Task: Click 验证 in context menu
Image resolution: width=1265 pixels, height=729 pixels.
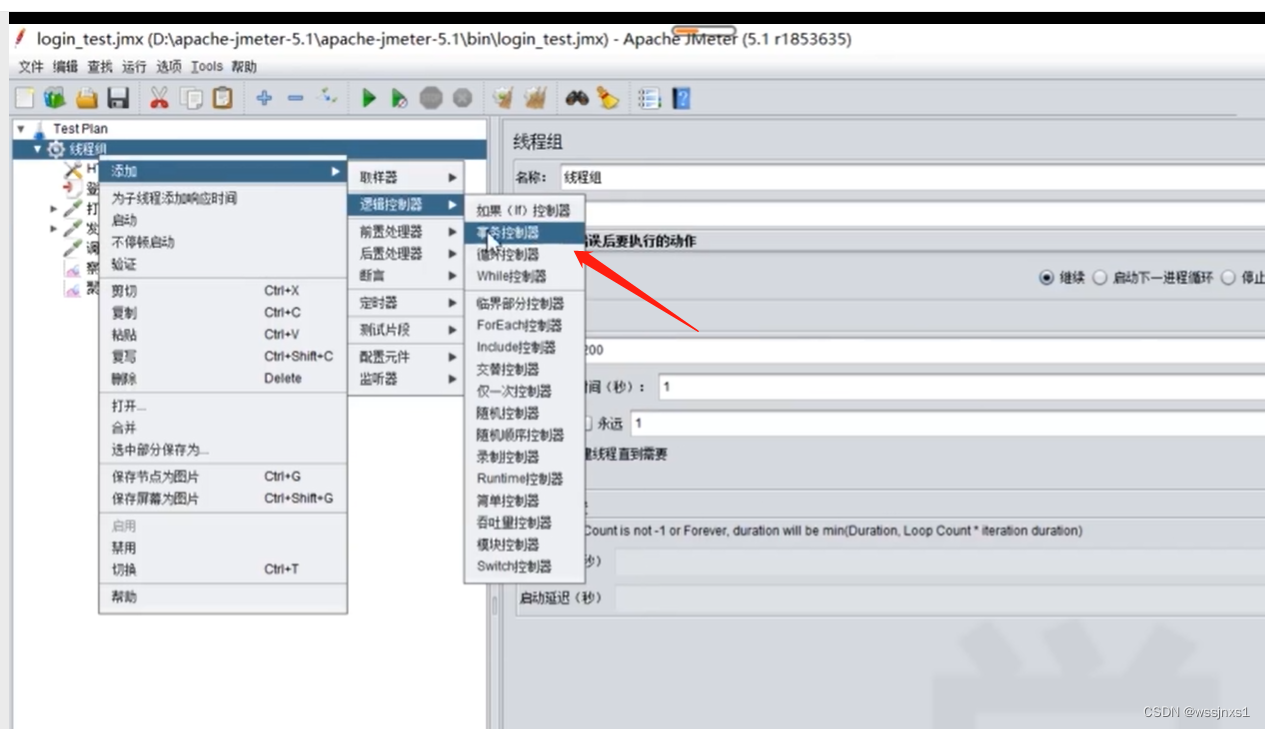Action: point(223,264)
